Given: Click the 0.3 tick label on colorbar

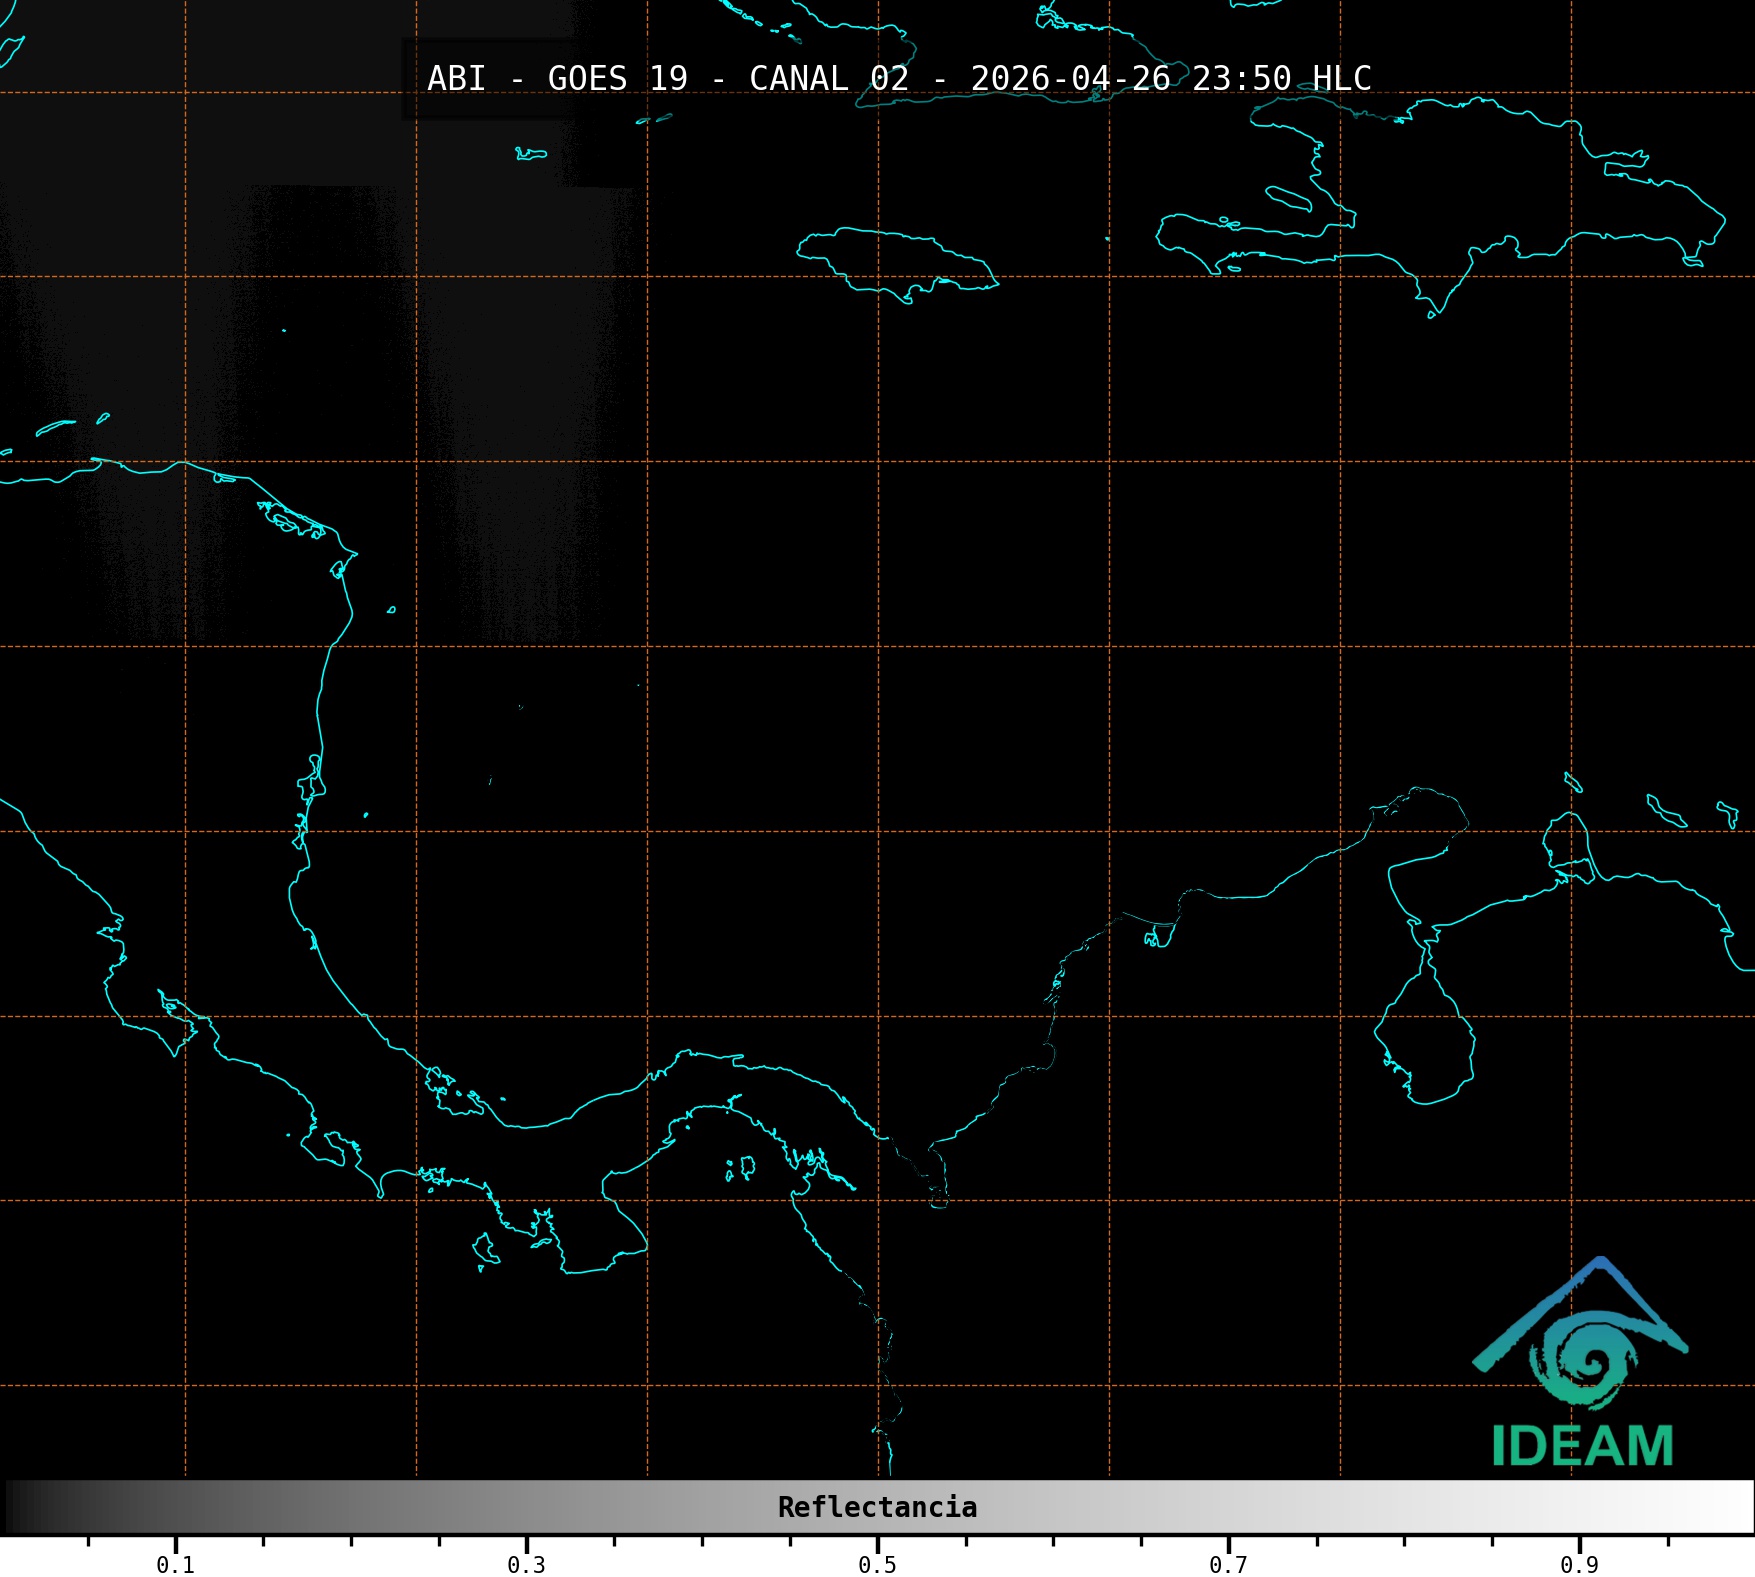Looking at the screenshot, I should 526,1564.
